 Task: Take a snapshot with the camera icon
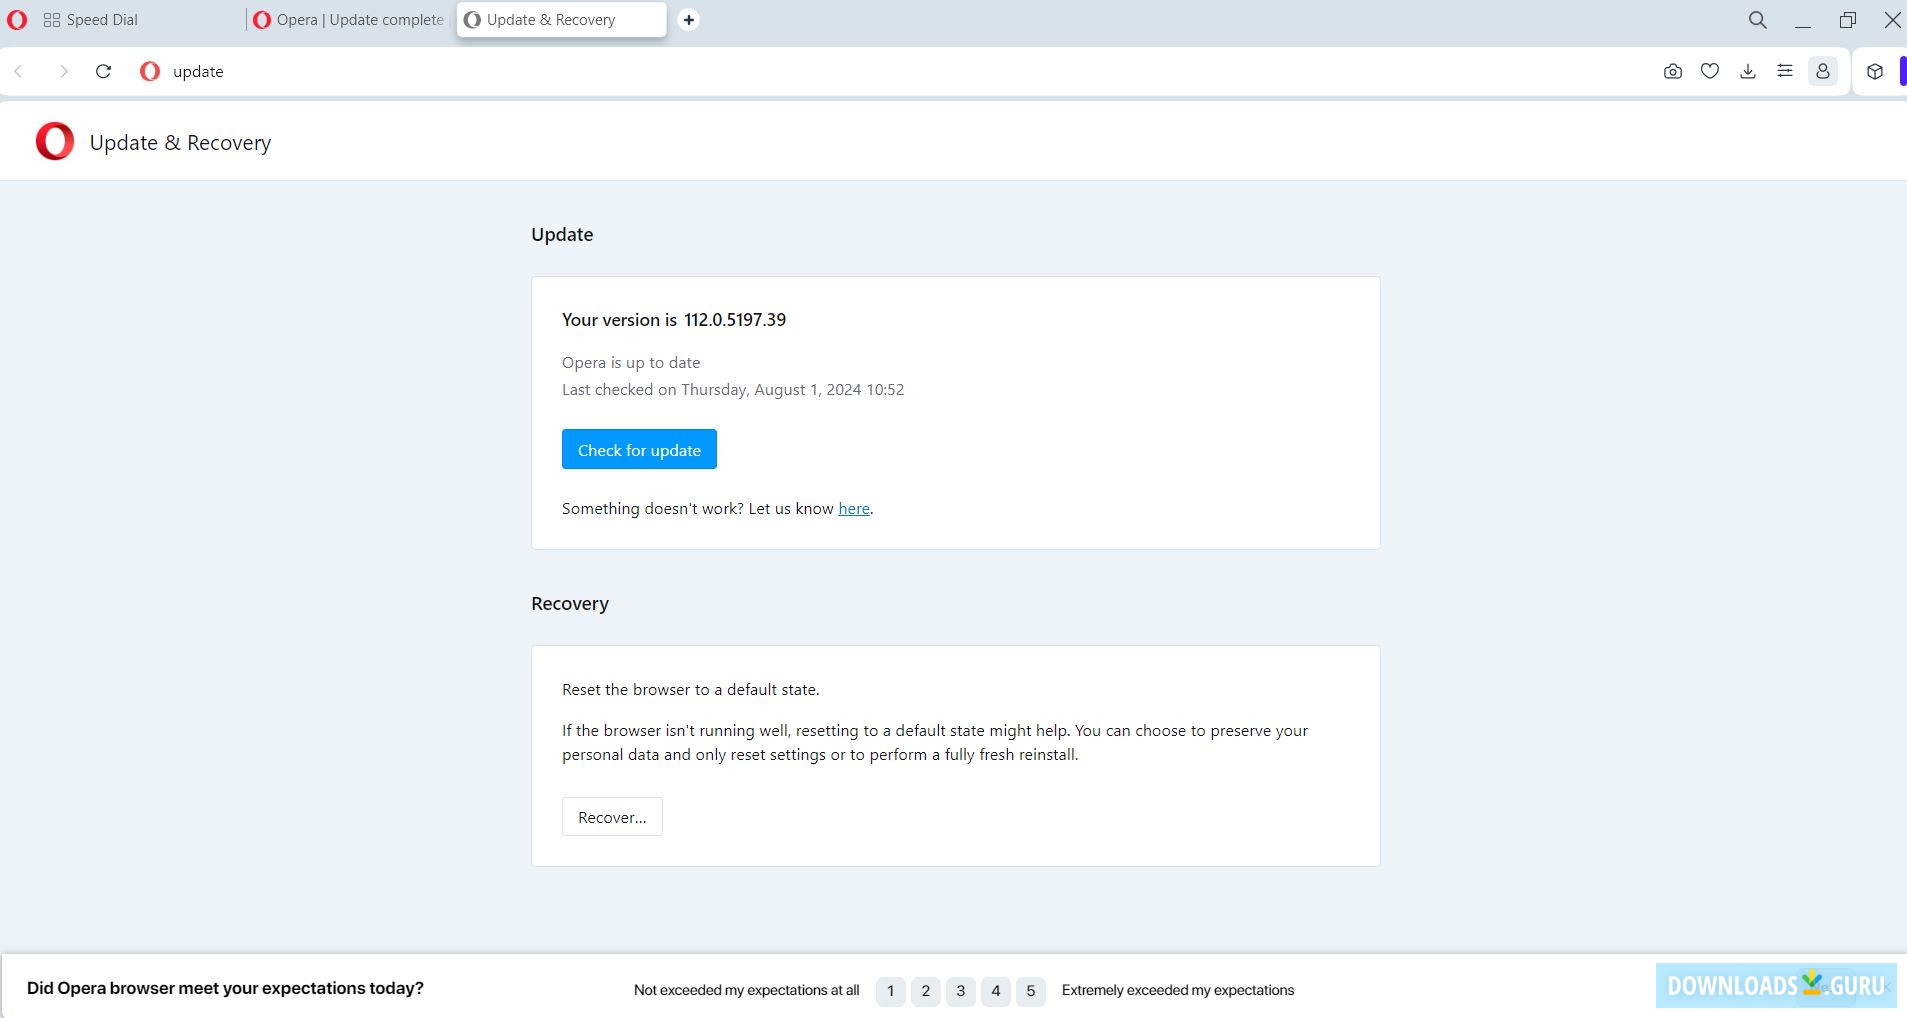point(1673,72)
